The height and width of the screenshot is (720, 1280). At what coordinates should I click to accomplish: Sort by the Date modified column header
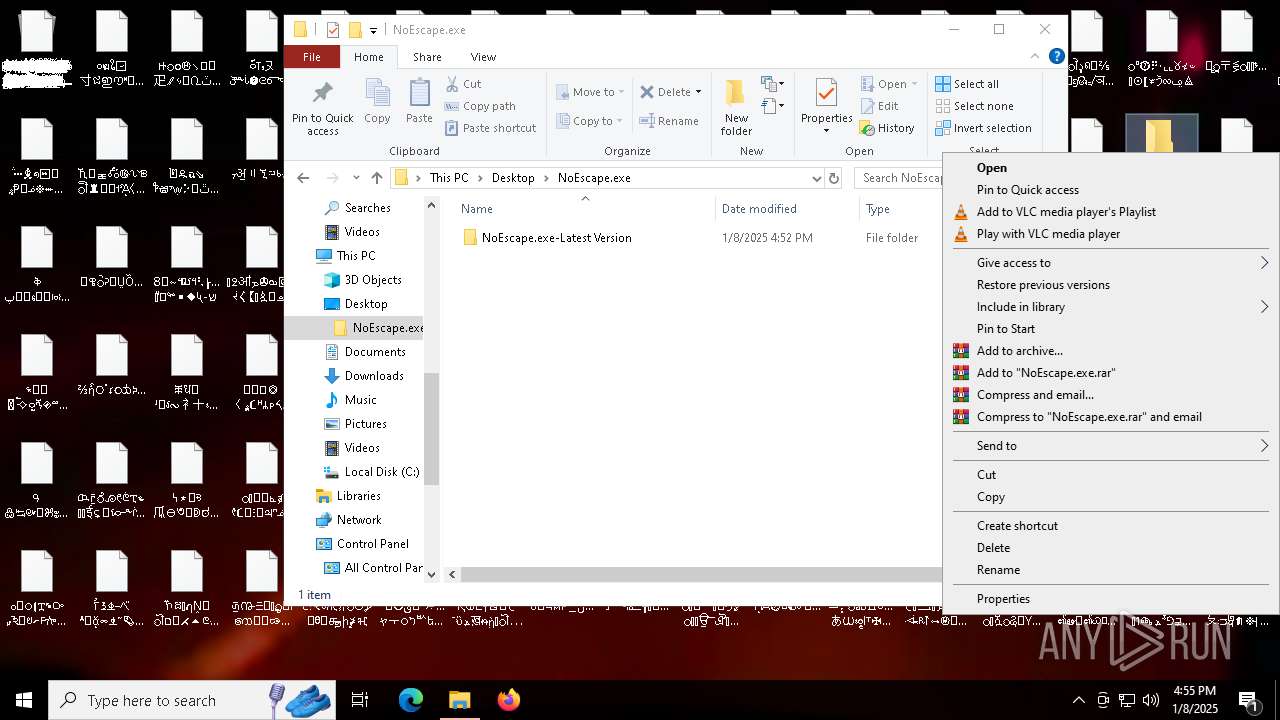[x=759, y=209]
